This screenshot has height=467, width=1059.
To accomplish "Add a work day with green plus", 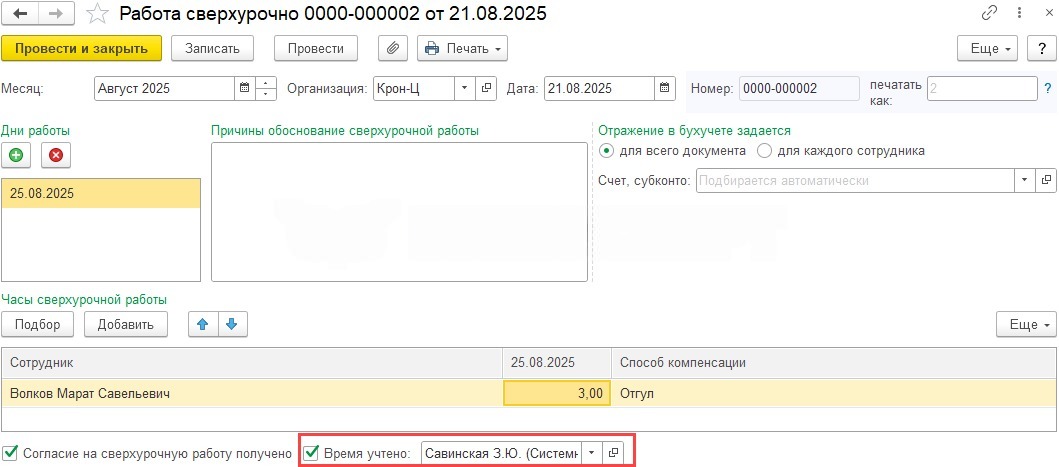I will [x=17, y=155].
